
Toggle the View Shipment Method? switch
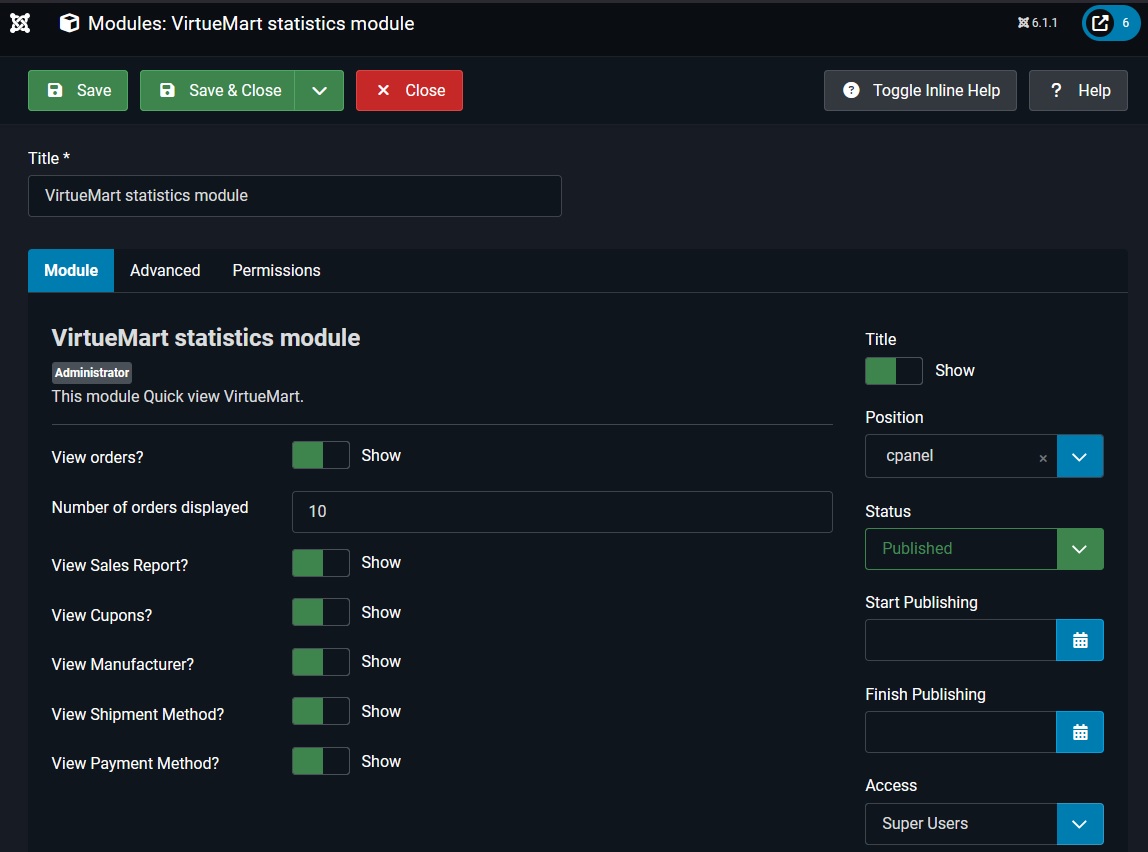321,711
